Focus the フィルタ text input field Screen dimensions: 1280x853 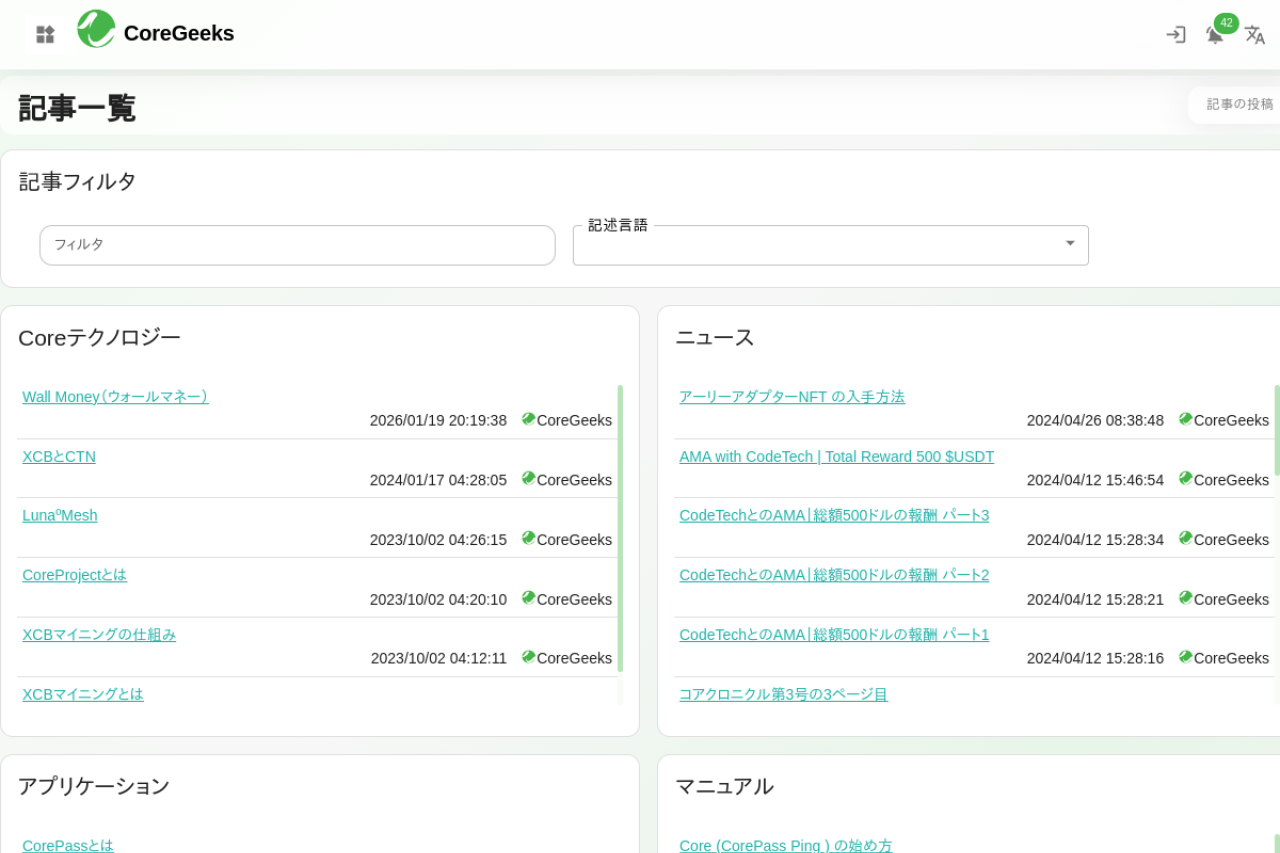[x=297, y=245]
